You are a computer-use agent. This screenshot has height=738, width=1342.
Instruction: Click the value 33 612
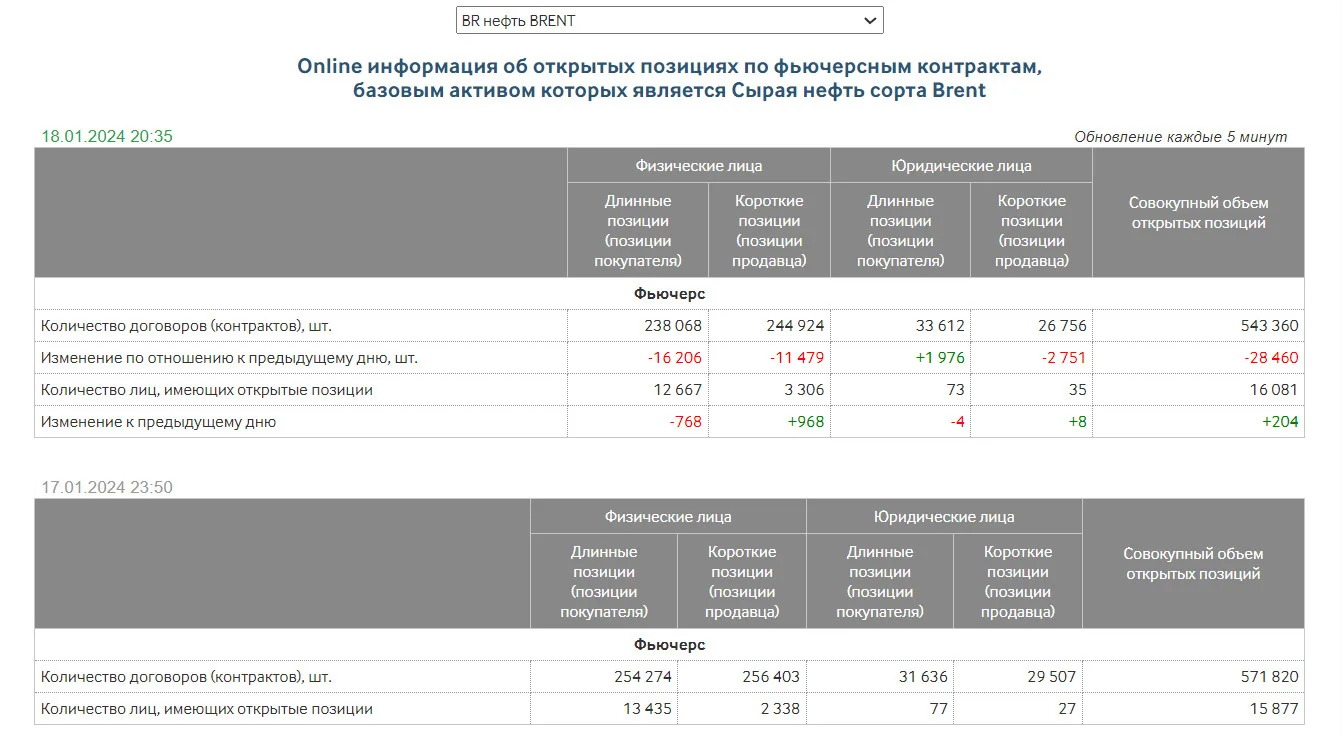[x=941, y=326]
